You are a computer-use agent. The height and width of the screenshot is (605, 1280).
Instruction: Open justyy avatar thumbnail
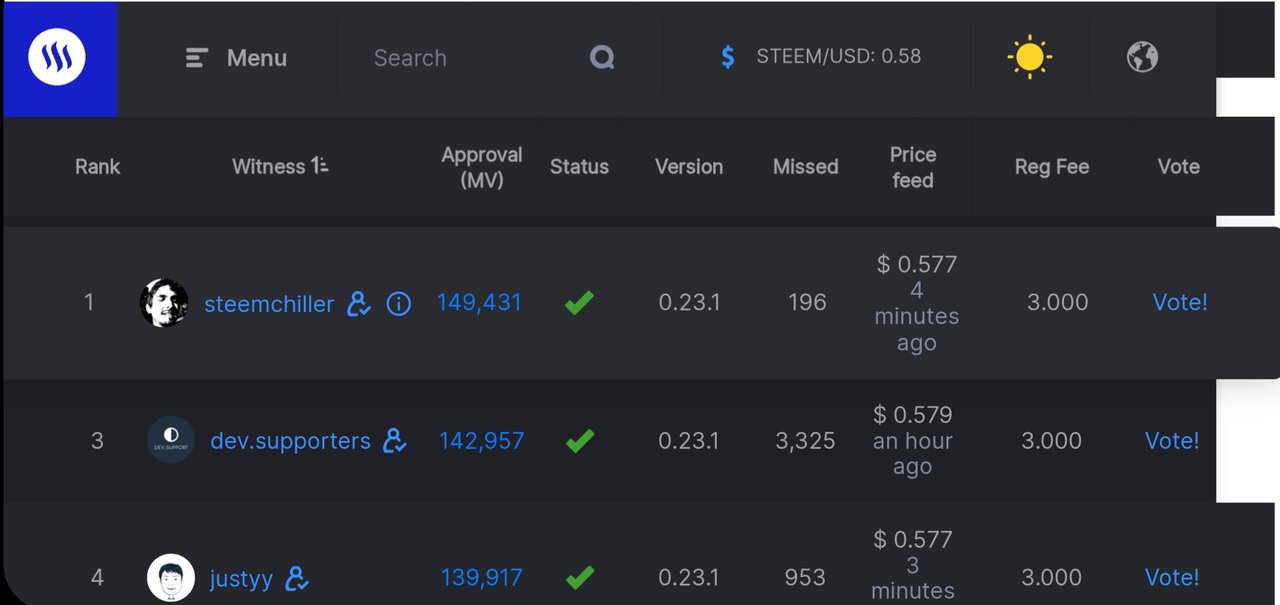click(171, 578)
